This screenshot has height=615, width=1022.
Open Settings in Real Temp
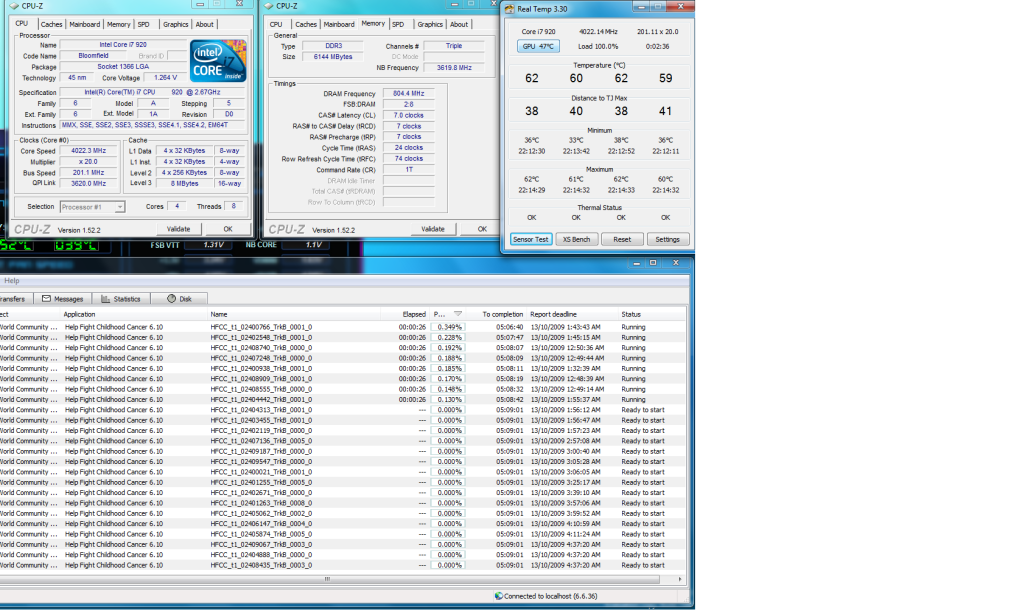click(667, 239)
